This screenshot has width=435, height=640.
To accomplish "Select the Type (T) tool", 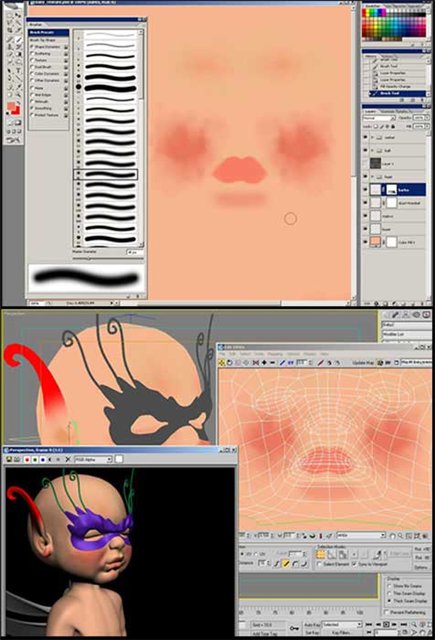I will [x=18, y=71].
